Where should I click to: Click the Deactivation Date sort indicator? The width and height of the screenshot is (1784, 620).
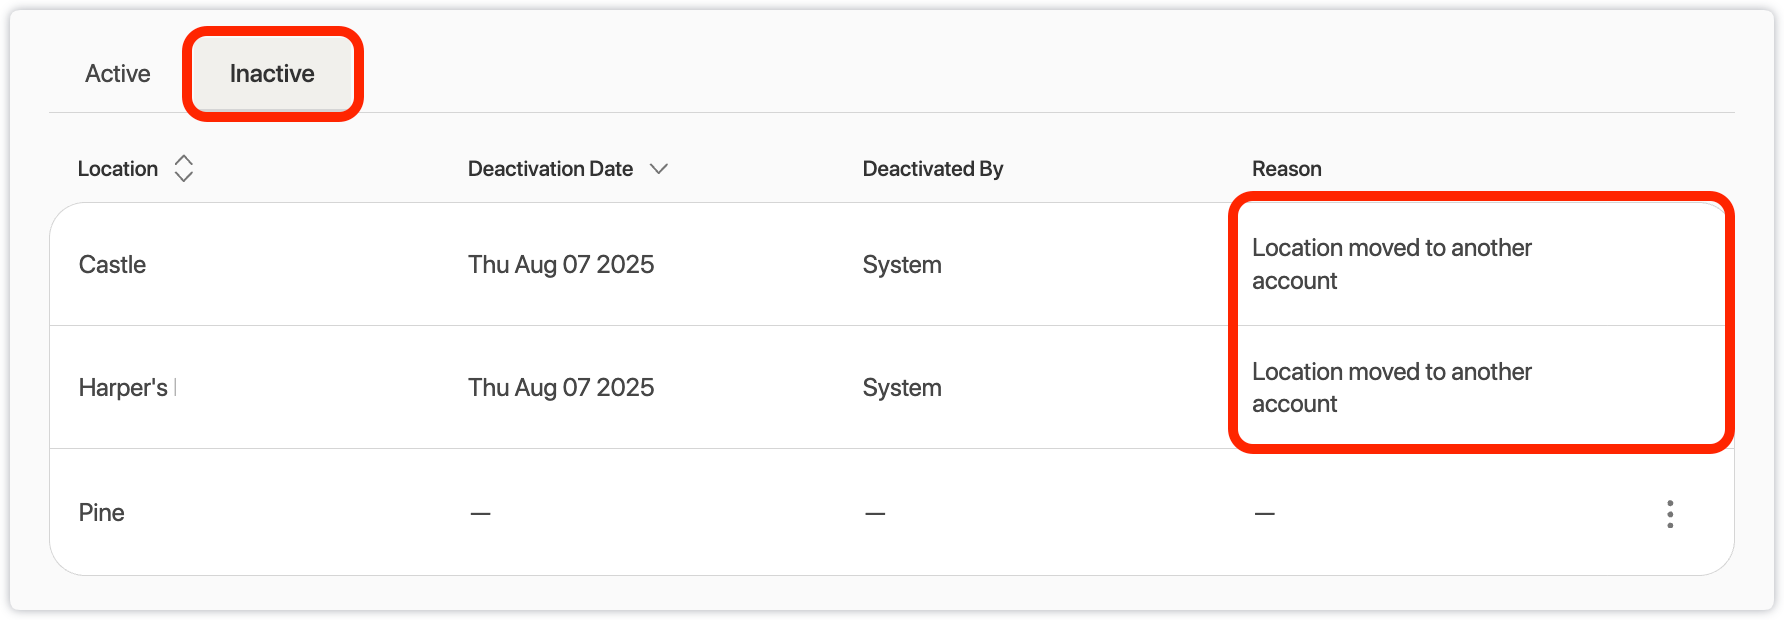tap(660, 169)
